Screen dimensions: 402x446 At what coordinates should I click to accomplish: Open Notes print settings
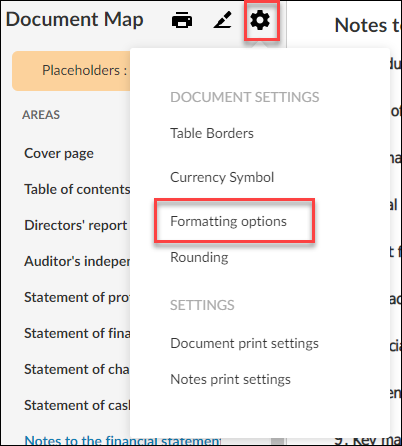coord(230,379)
